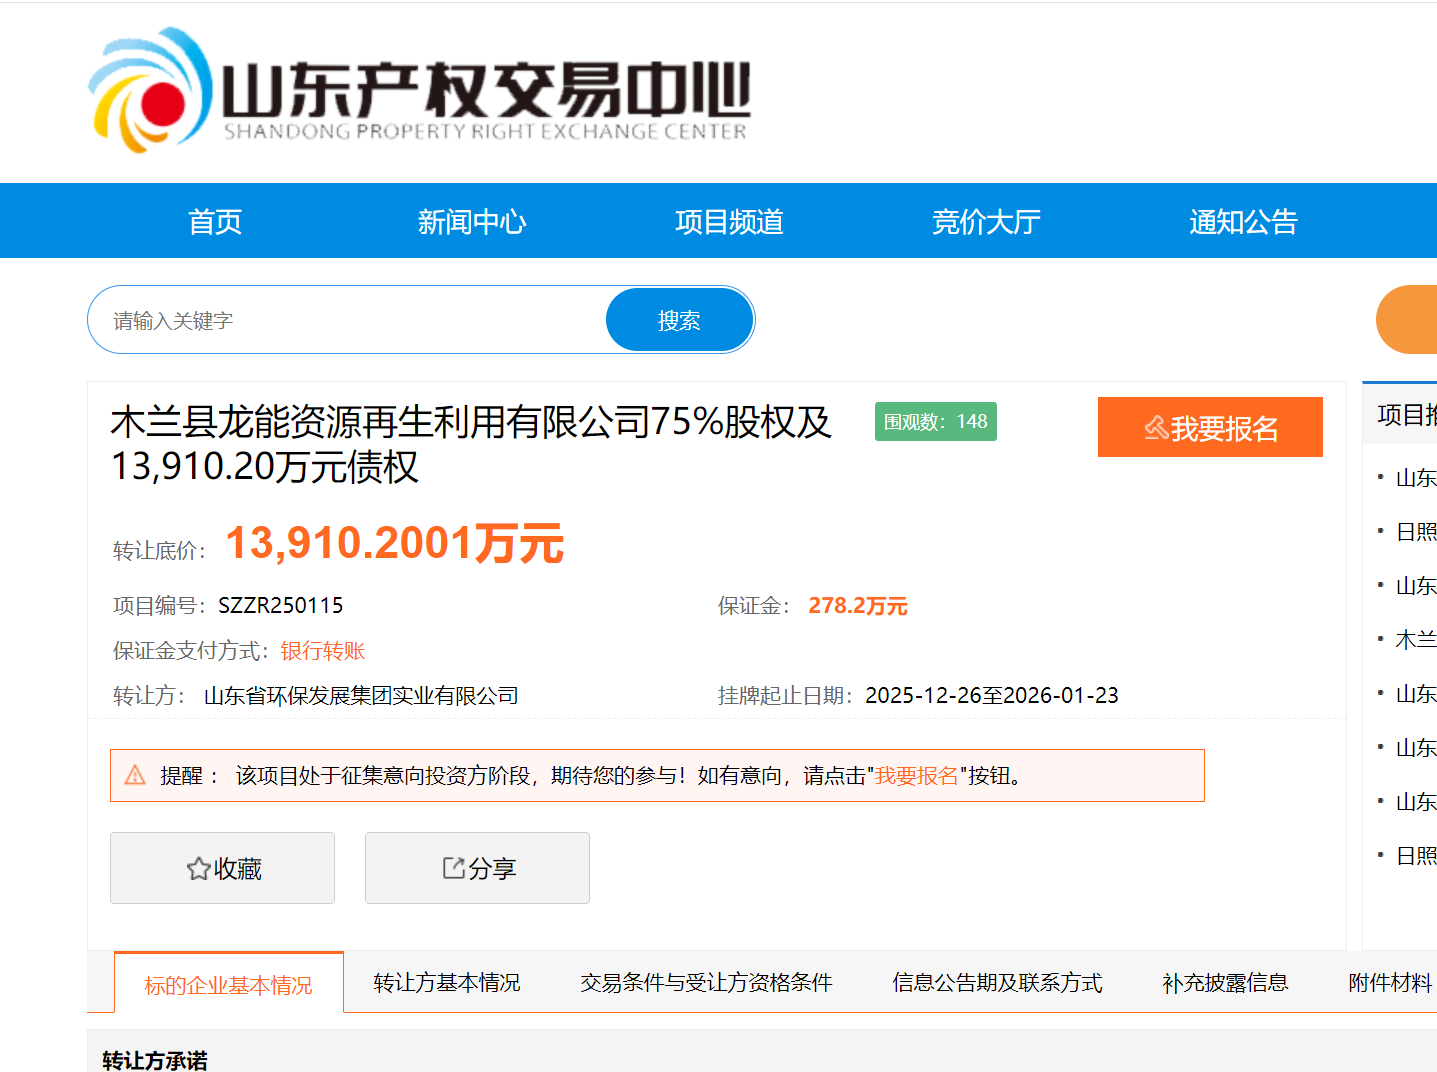This screenshot has height=1072, width=1437.
Task: View the 补充披露信息 tab
Action: click(1225, 983)
